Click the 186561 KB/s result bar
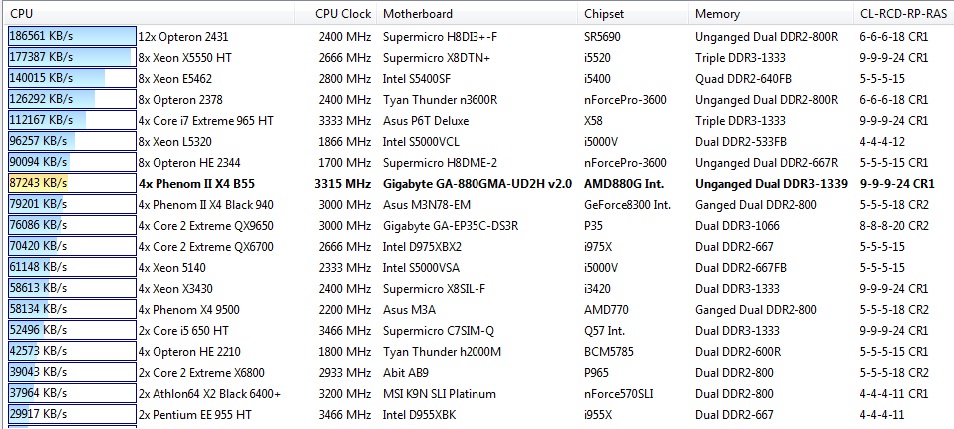Image resolution: width=954 pixels, height=429 pixels. (70, 36)
